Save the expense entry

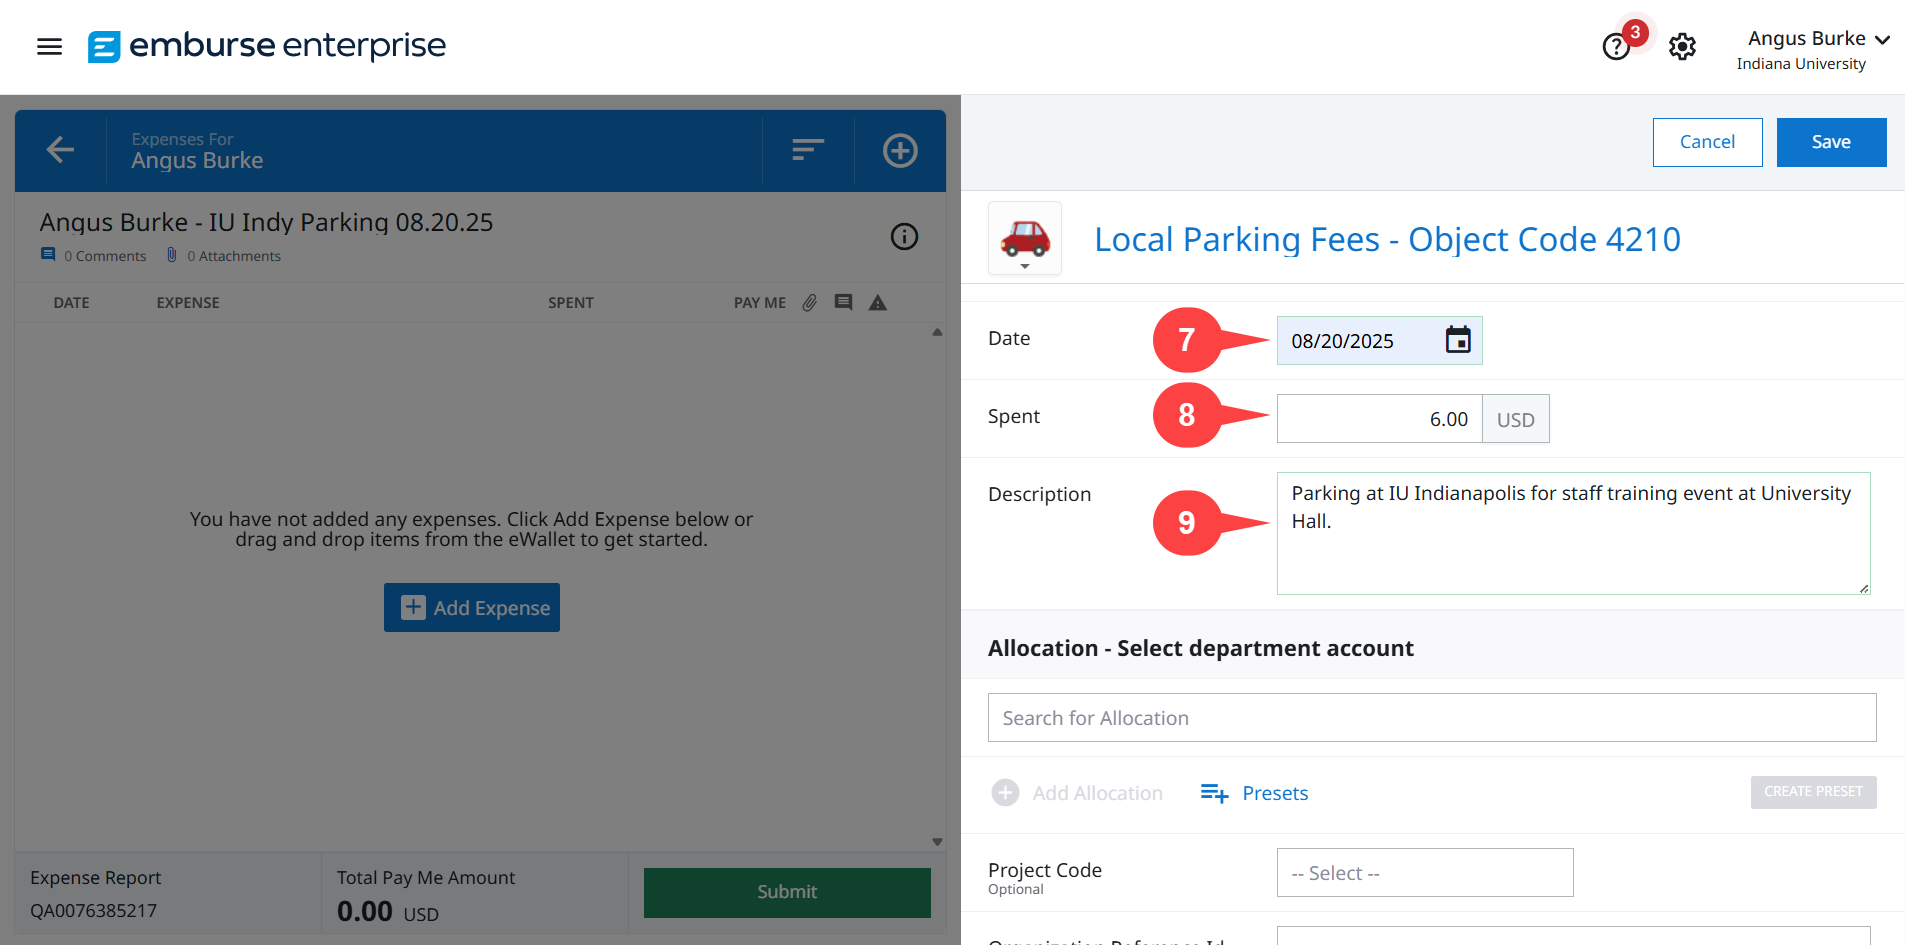click(1830, 142)
